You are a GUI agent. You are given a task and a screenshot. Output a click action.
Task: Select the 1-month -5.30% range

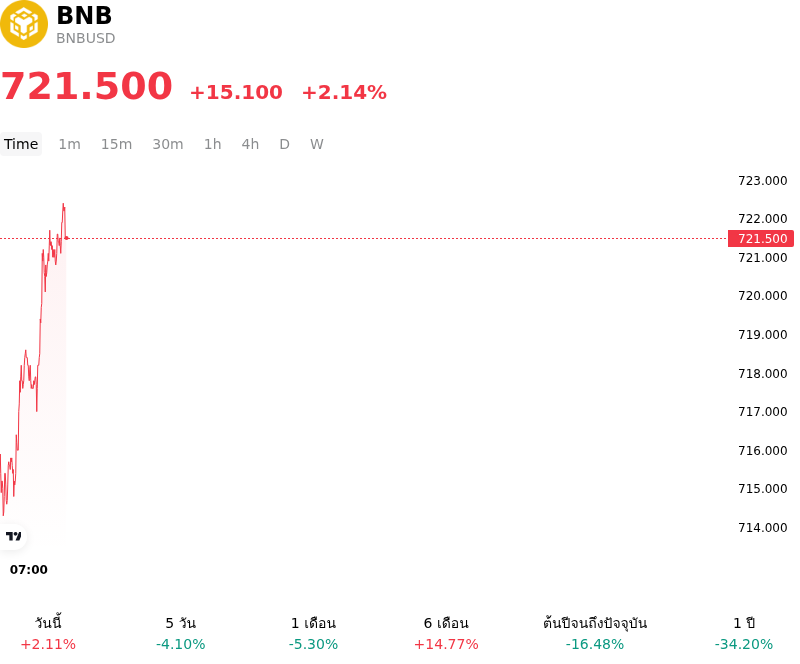(313, 633)
